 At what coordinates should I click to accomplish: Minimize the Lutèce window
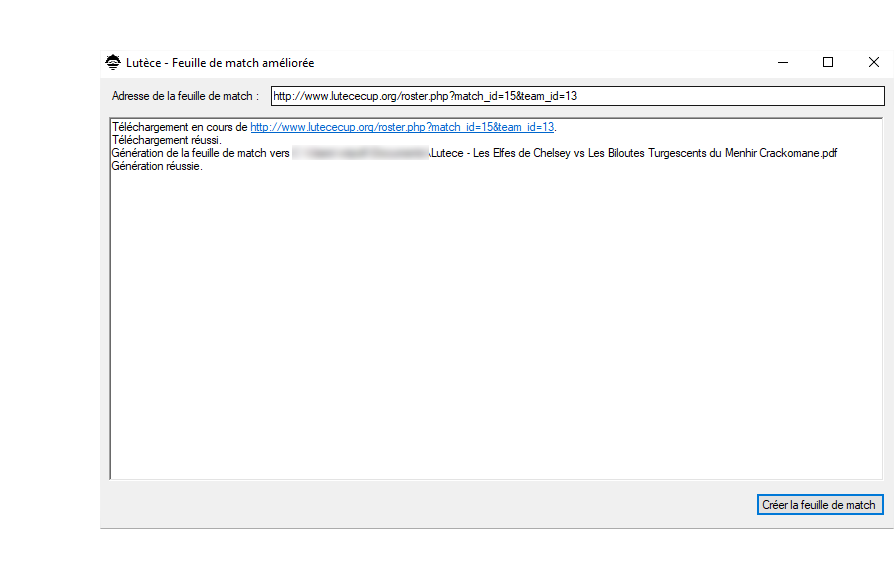(x=783, y=62)
